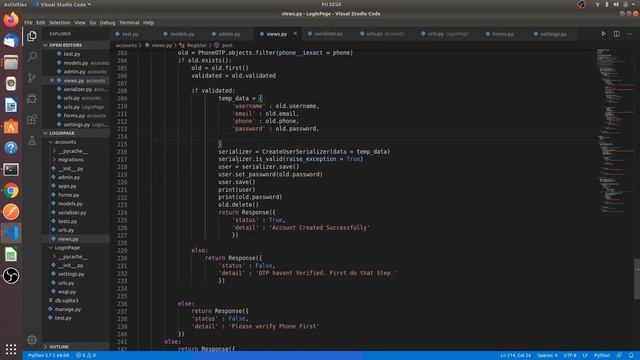
Task: Open wsgi.py in explorer tree
Action: tap(67, 292)
